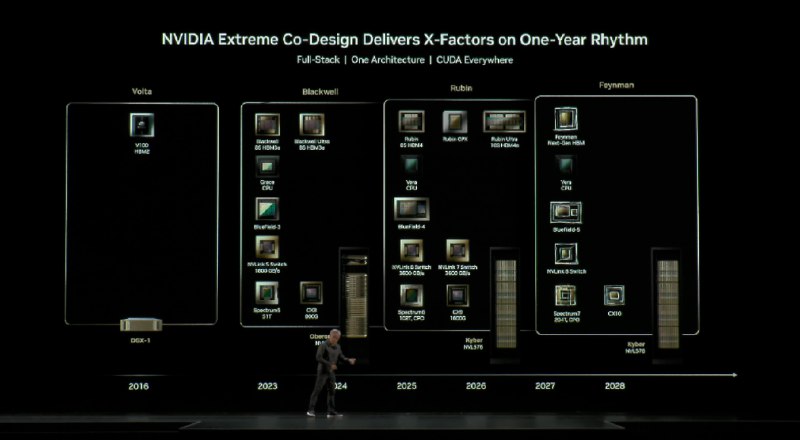Screen dimensions: 800x440
Task: Click the Kyber rack image in Feynman box
Action: (667, 304)
